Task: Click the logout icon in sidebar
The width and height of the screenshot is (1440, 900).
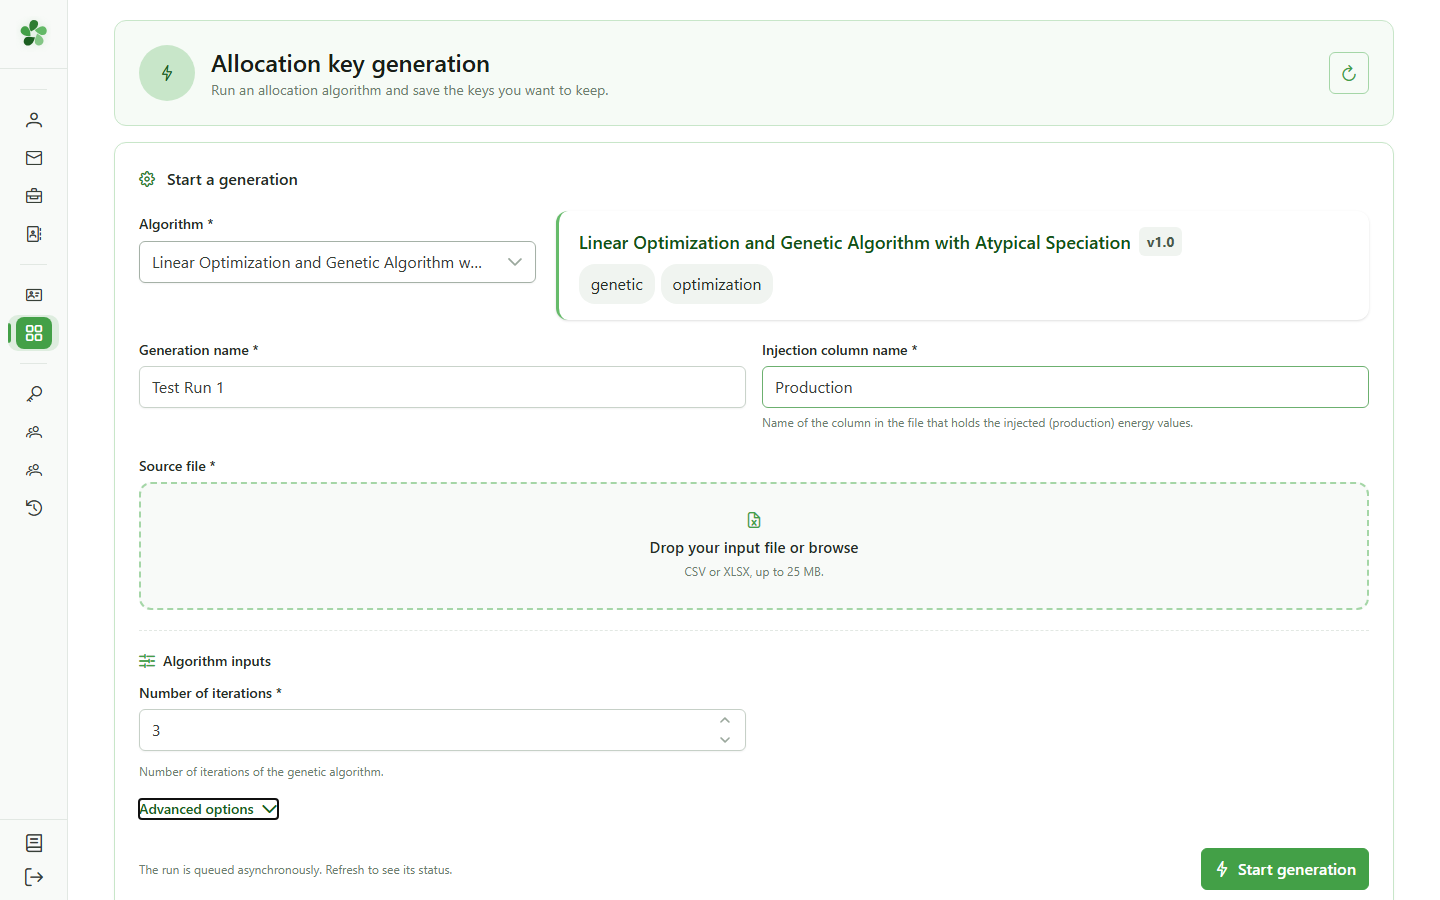Action: 34,877
